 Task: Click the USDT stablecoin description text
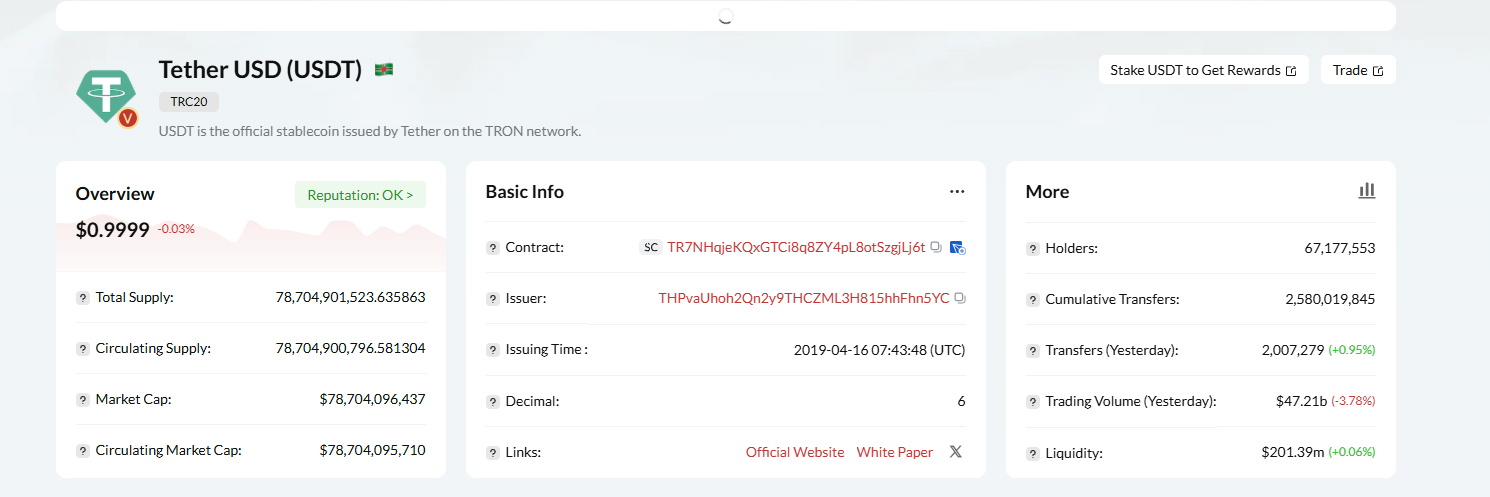coord(370,131)
